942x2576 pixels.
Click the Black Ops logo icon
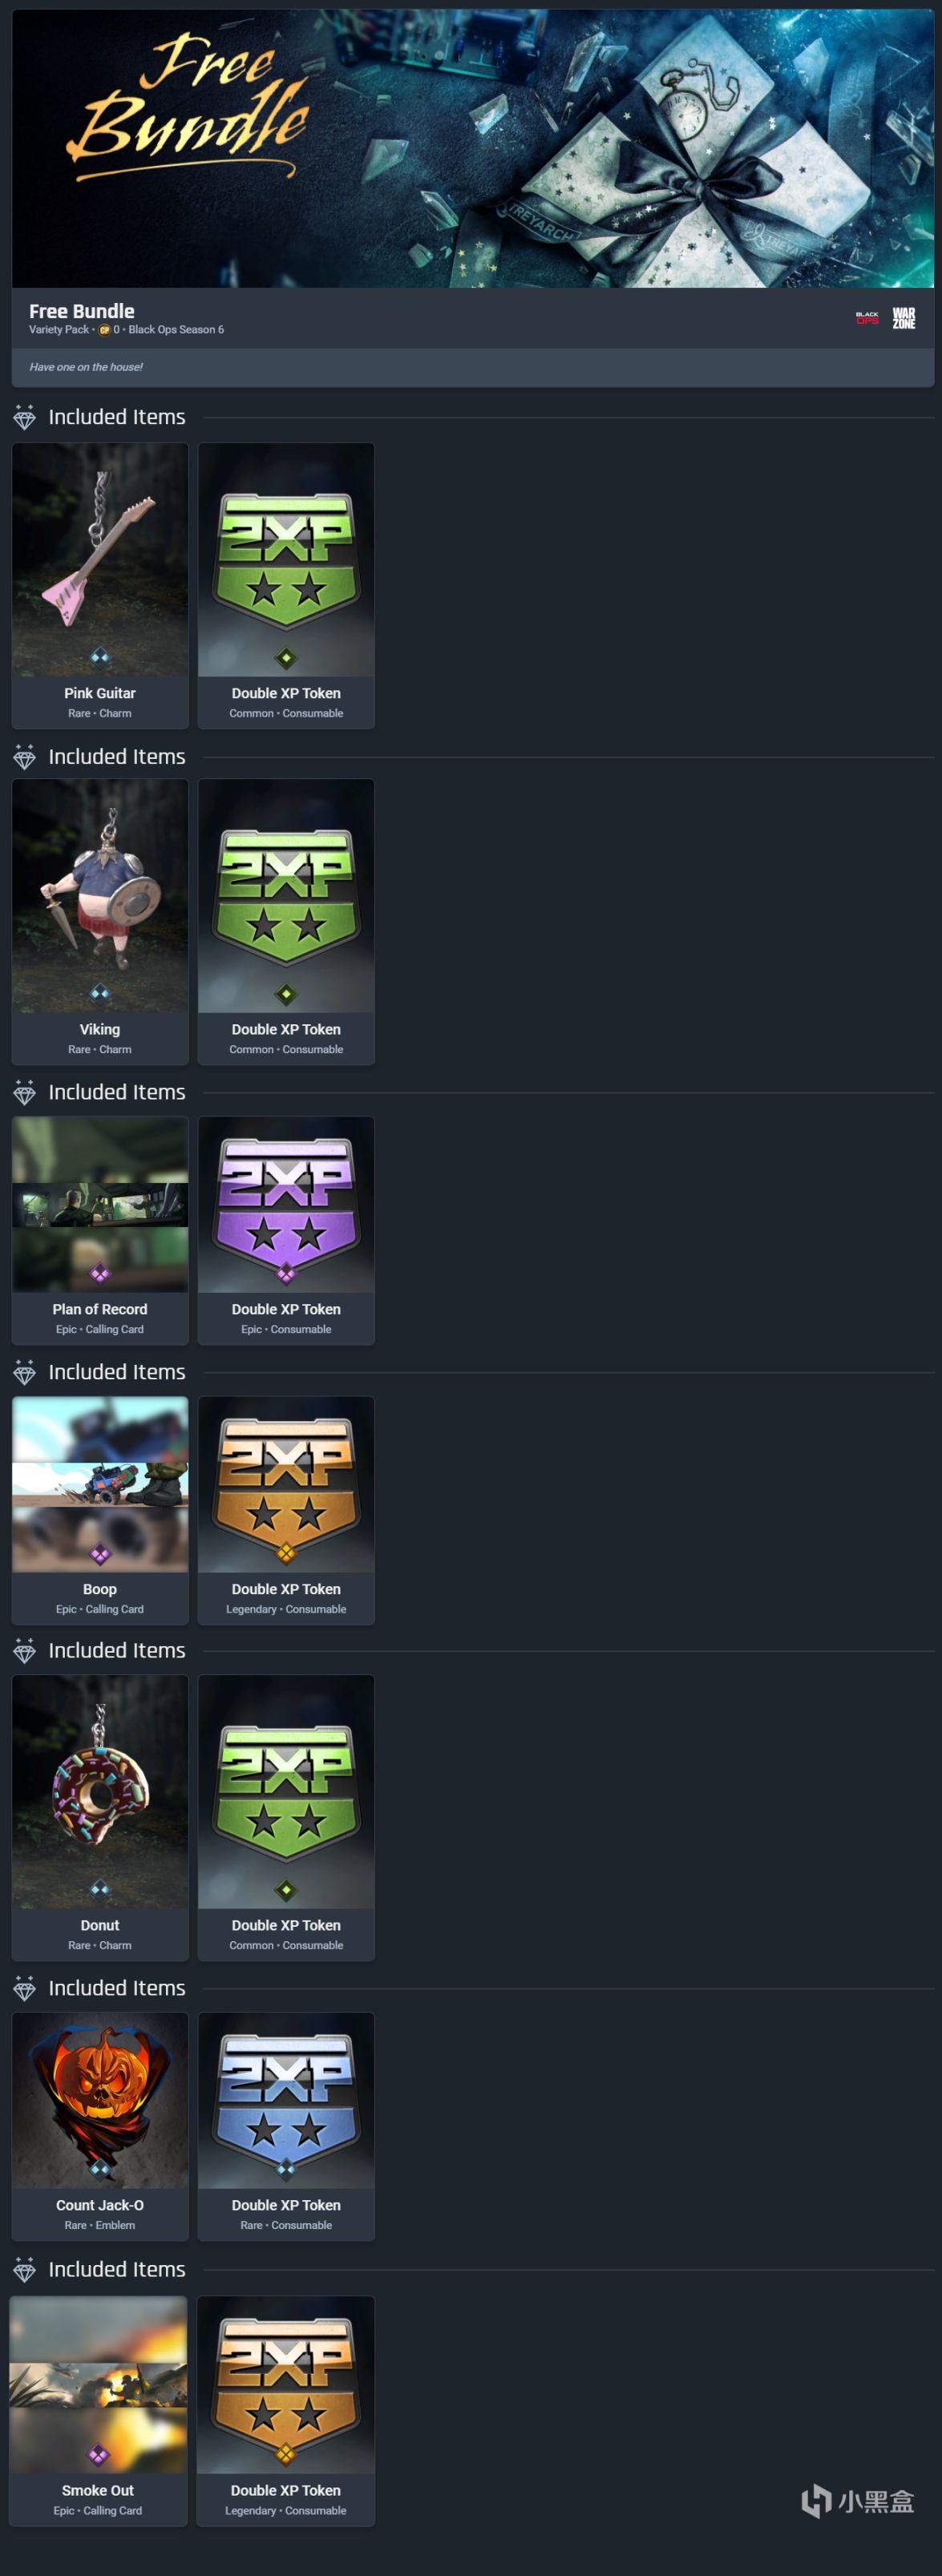(x=867, y=318)
